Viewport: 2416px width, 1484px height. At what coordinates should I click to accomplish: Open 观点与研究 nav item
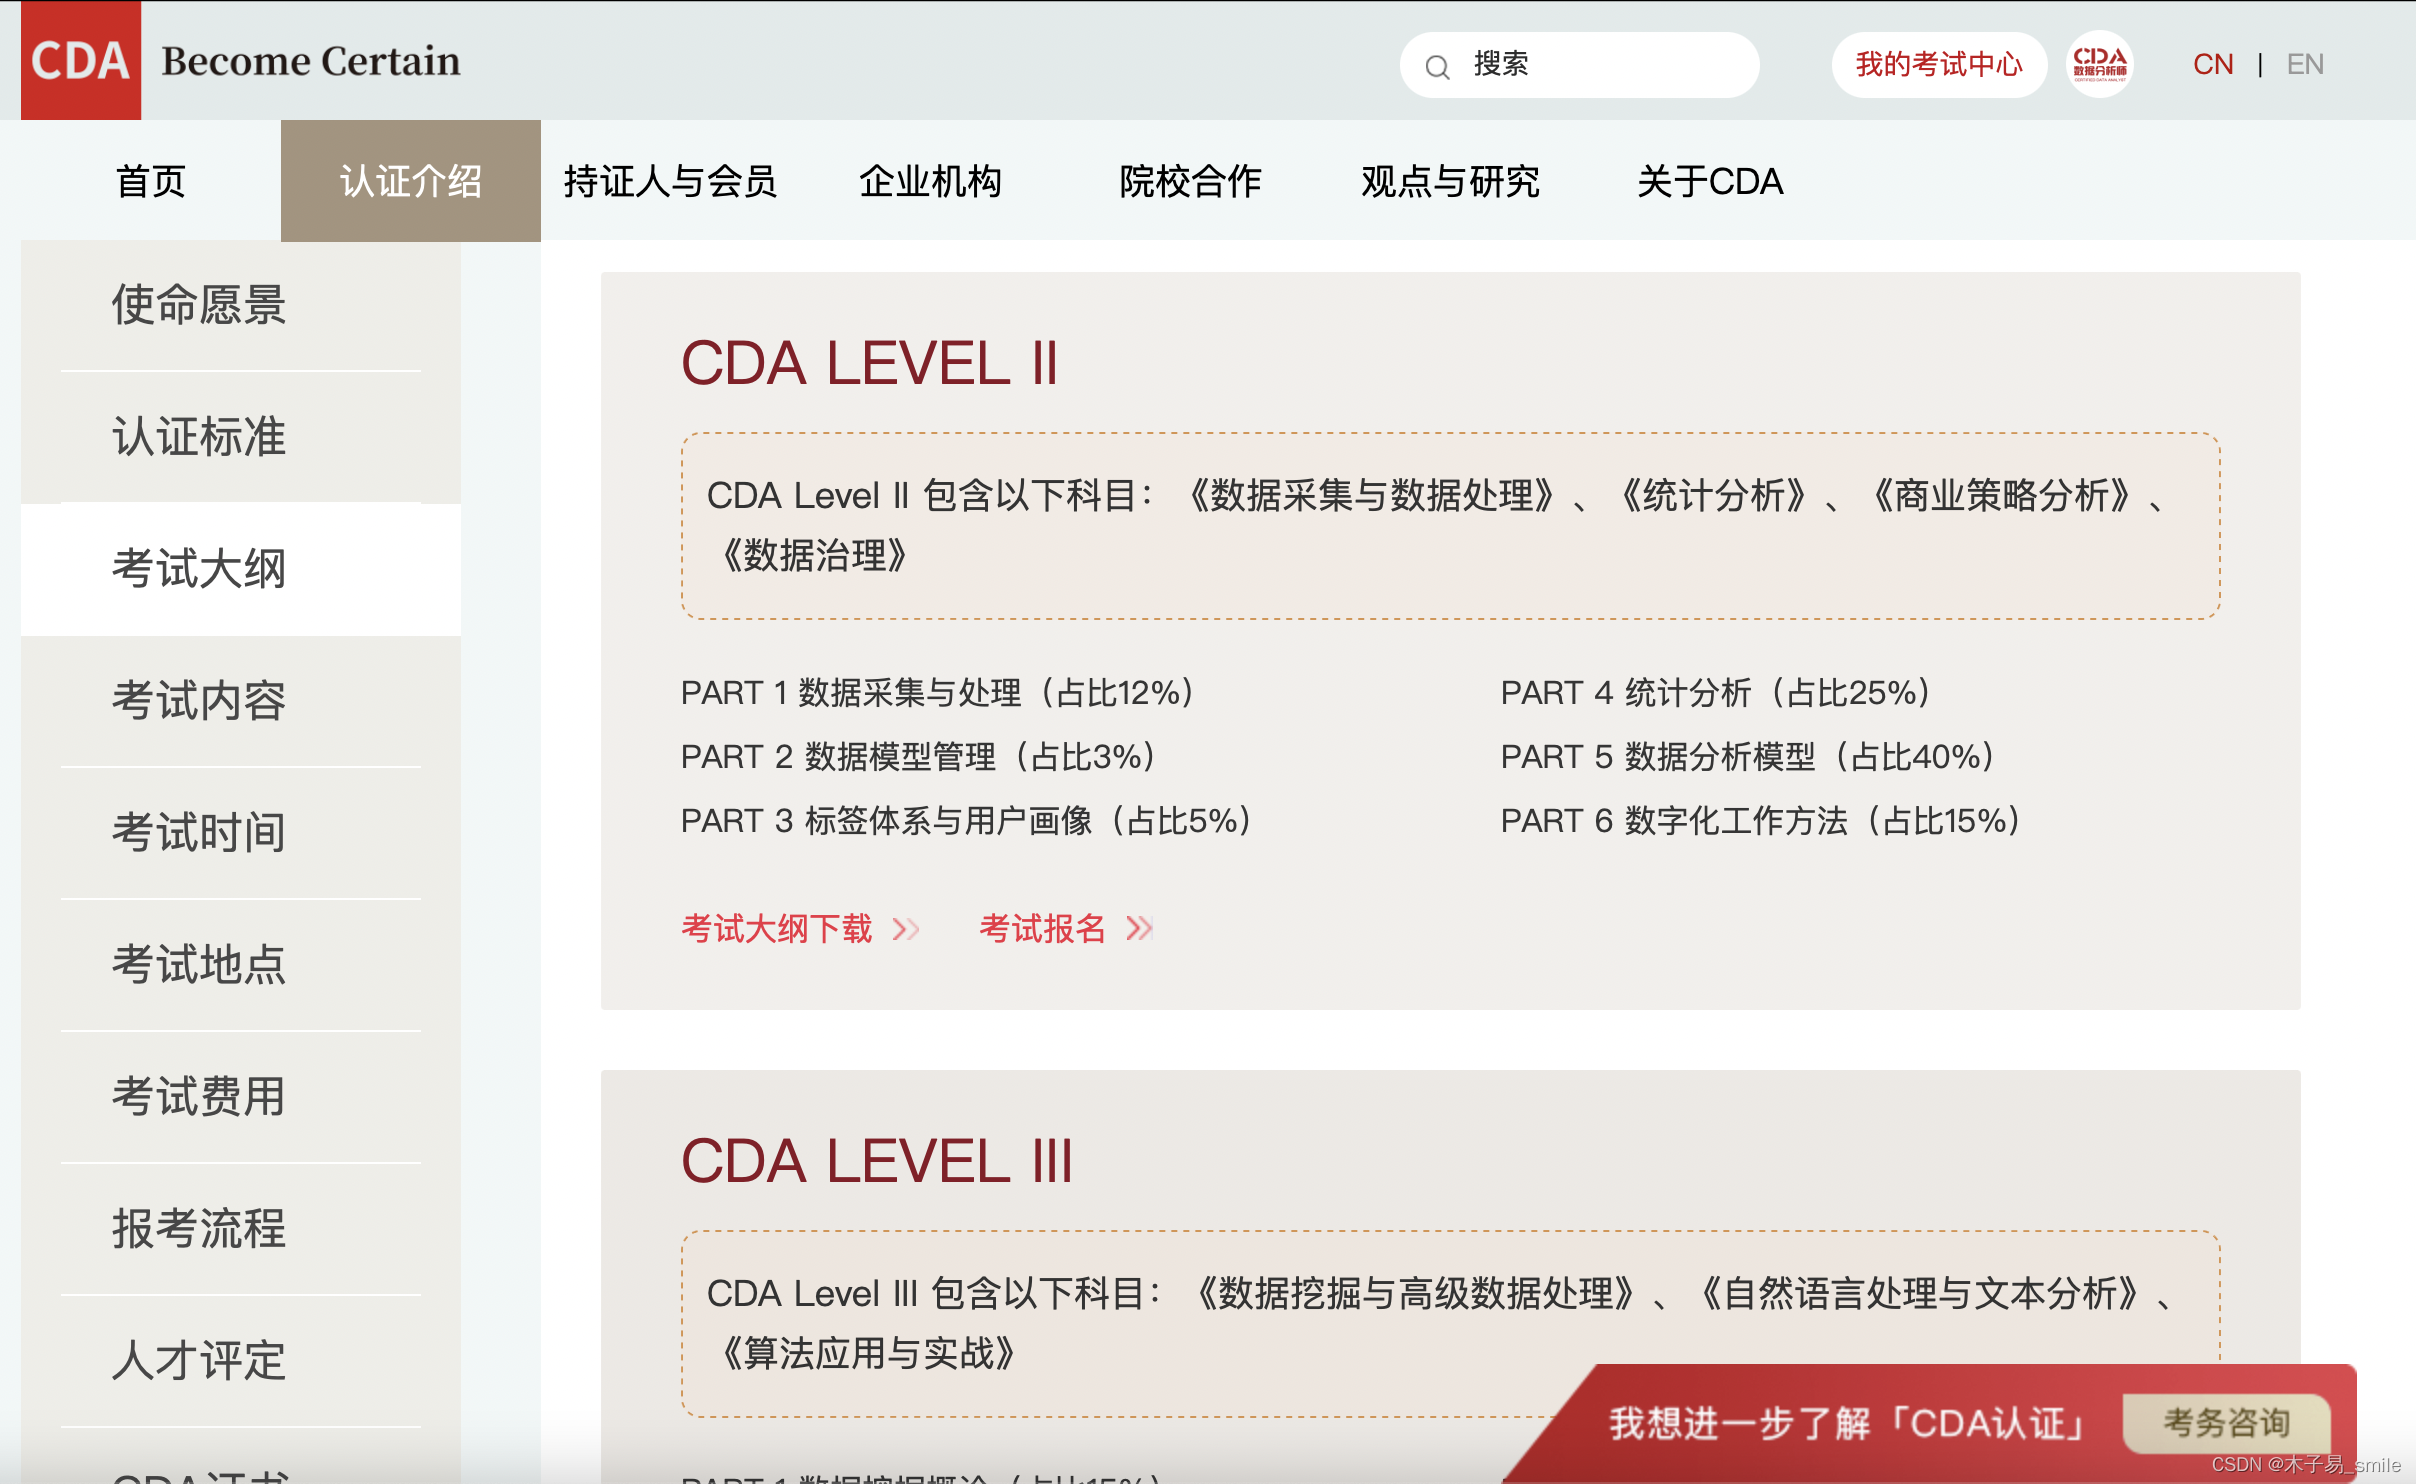click(1450, 181)
